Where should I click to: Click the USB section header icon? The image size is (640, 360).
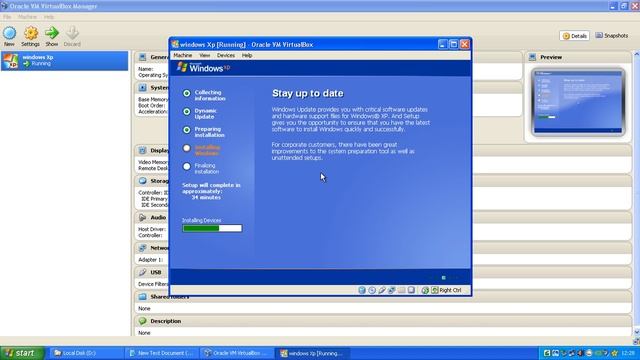142,272
